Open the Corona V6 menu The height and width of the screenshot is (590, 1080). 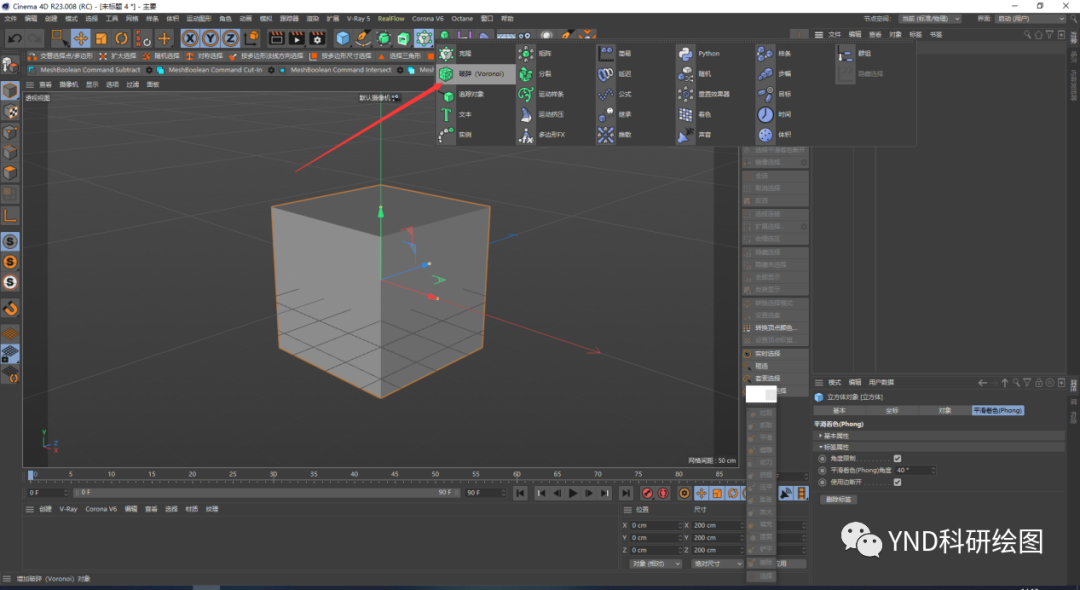(428, 19)
